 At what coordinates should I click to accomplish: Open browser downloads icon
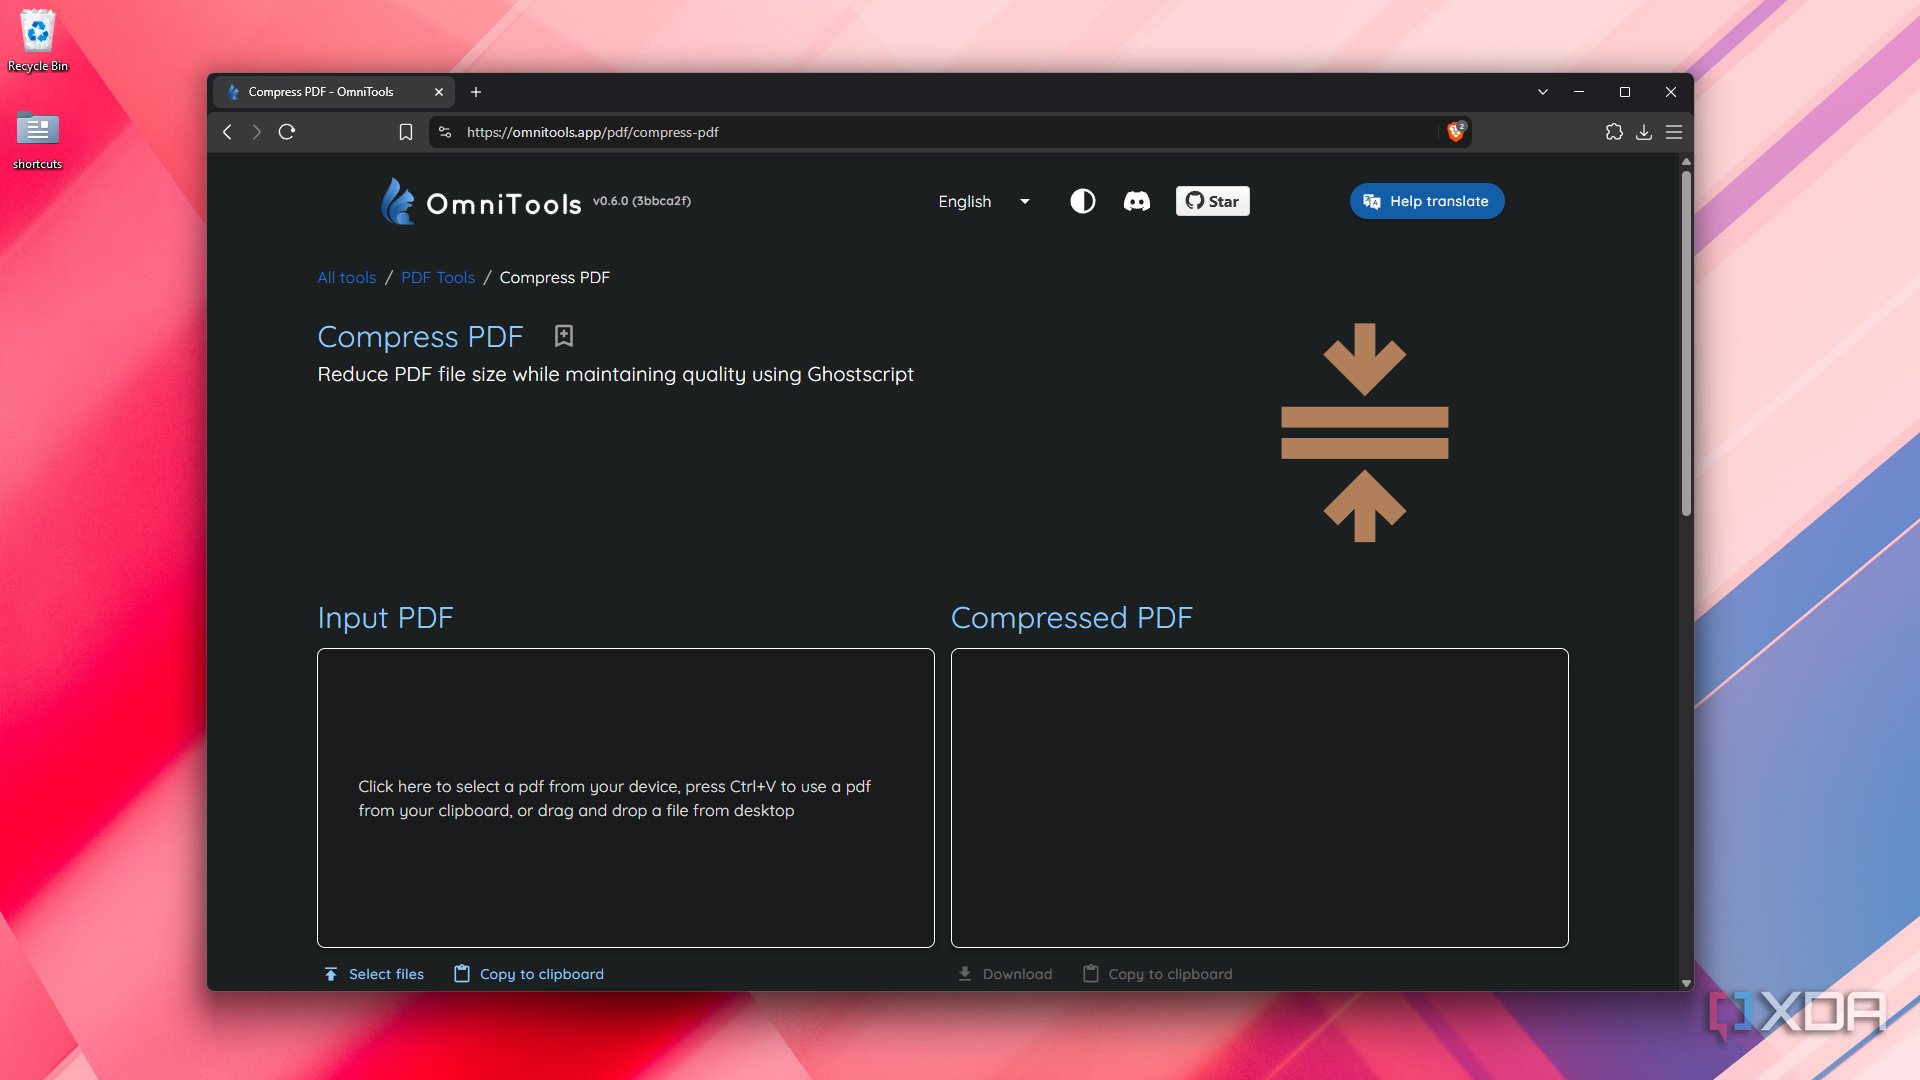[x=1644, y=132]
